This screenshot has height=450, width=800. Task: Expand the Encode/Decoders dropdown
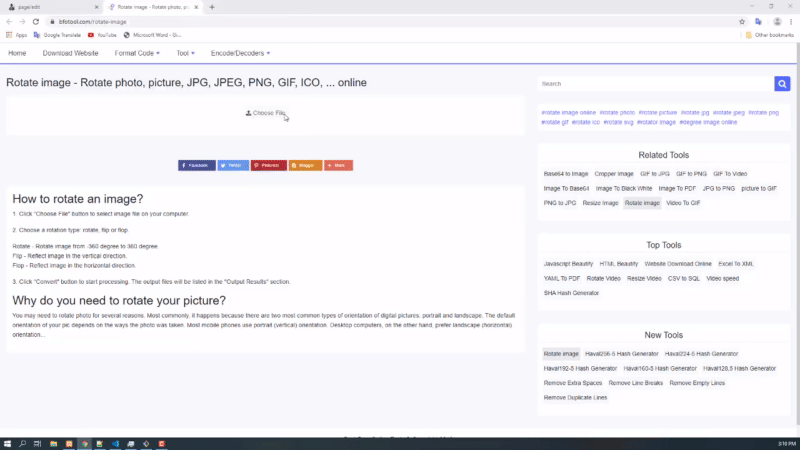click(x=240, y=53)
